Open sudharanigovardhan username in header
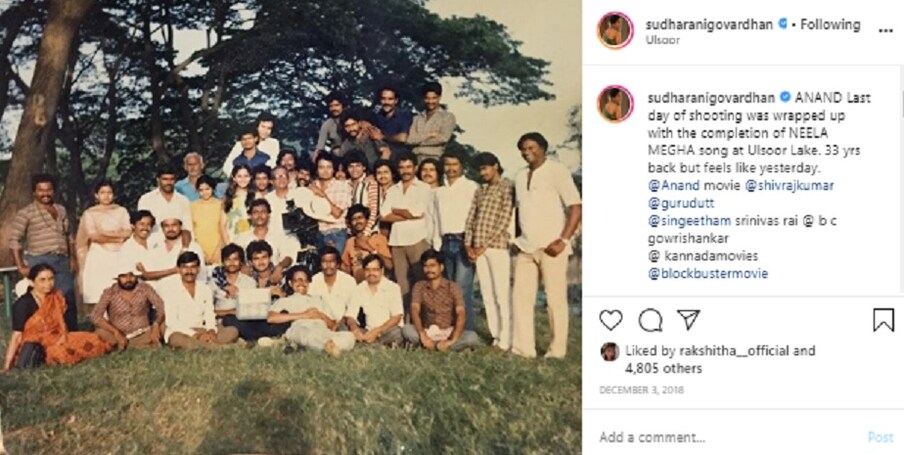Viewport: 904px width, 455px height. [x=709, y=24]
